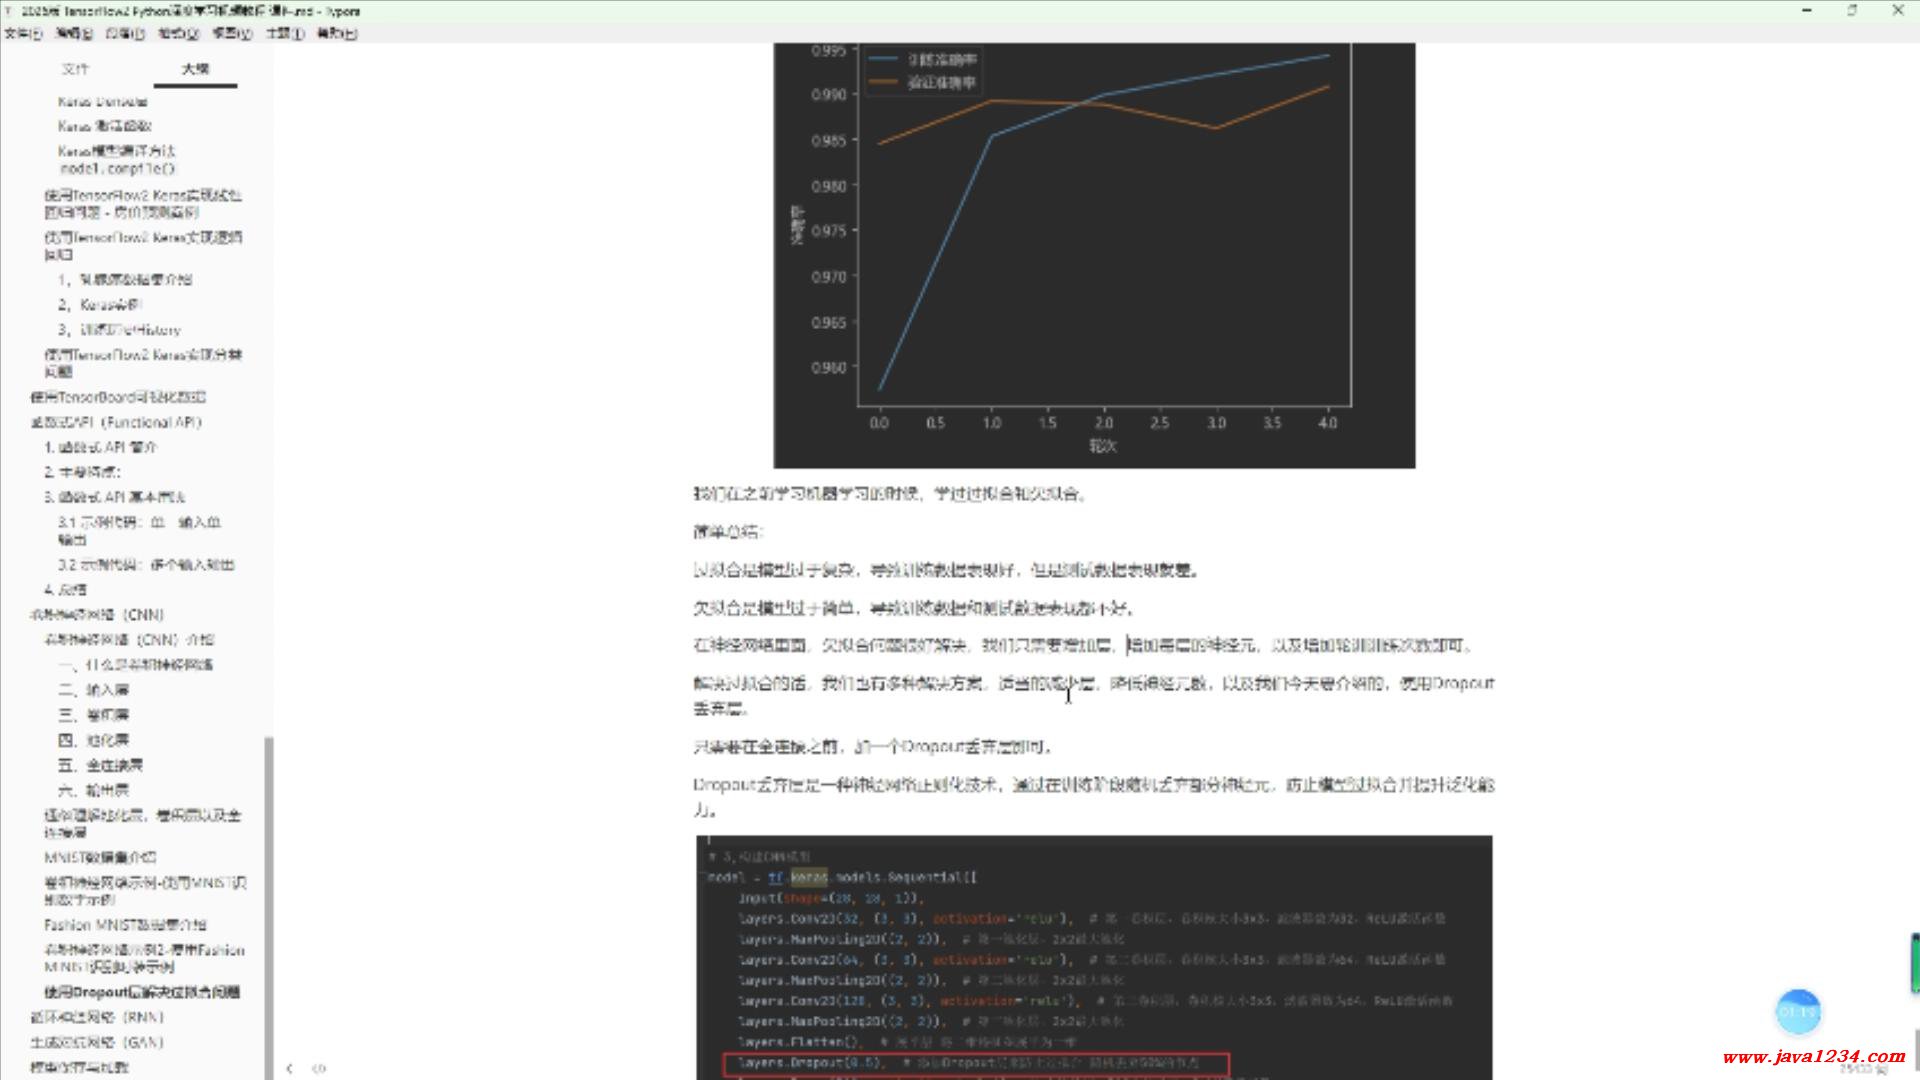Open the 文件(F) menu
The width and height of the screenshot is (1920, 1080).
[23, 33]
